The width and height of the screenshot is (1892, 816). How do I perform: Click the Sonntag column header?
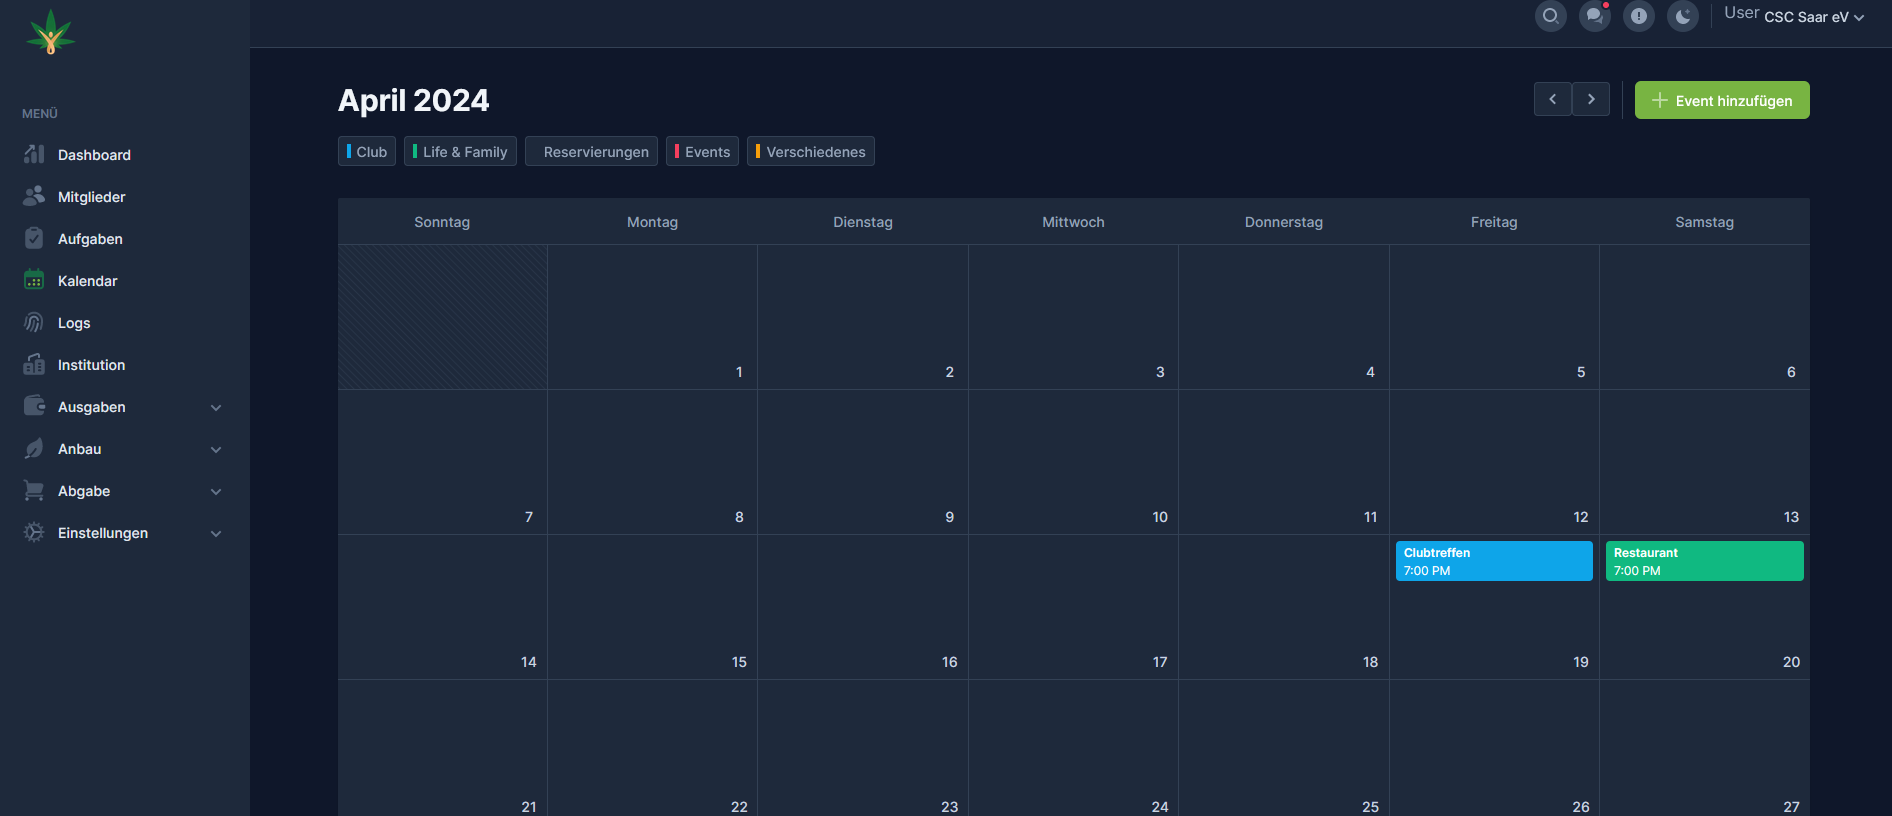[442, 222]
